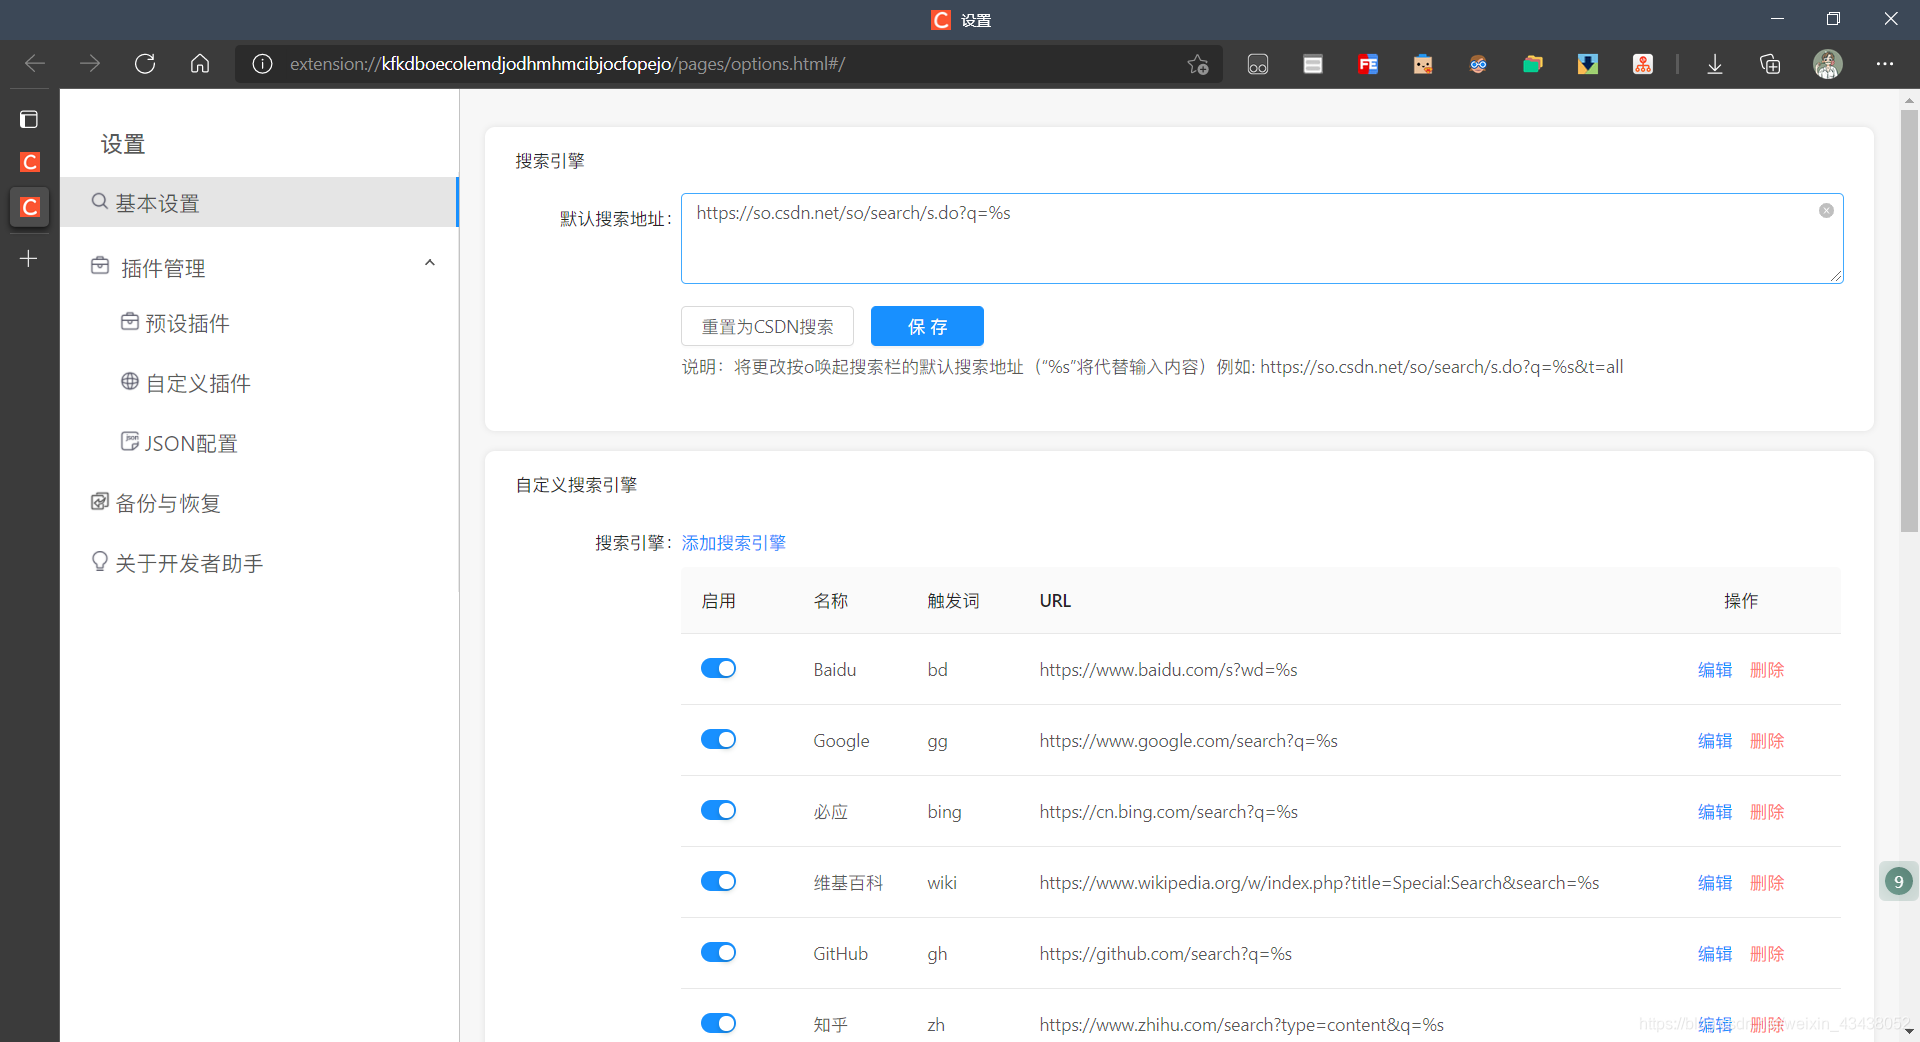Edit the 必应 search engine row
1920x1042 pixels.
[x=1714, y=812]
